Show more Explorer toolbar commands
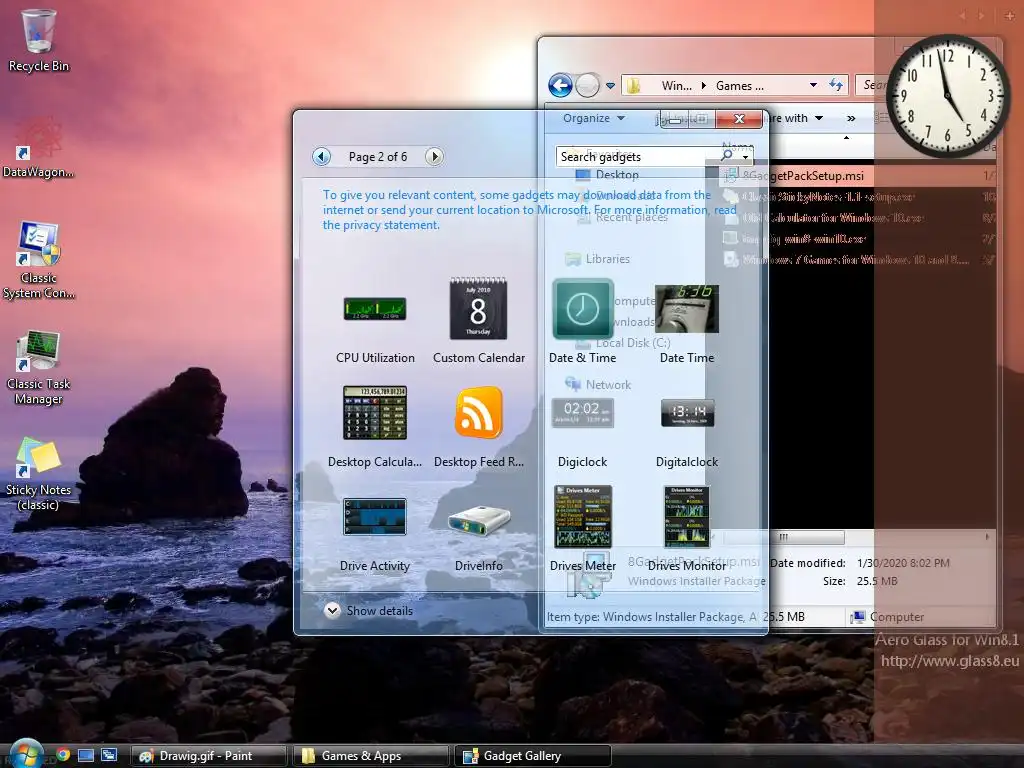The height and width of the screenshot is (768, 1024). coord(851,118)
